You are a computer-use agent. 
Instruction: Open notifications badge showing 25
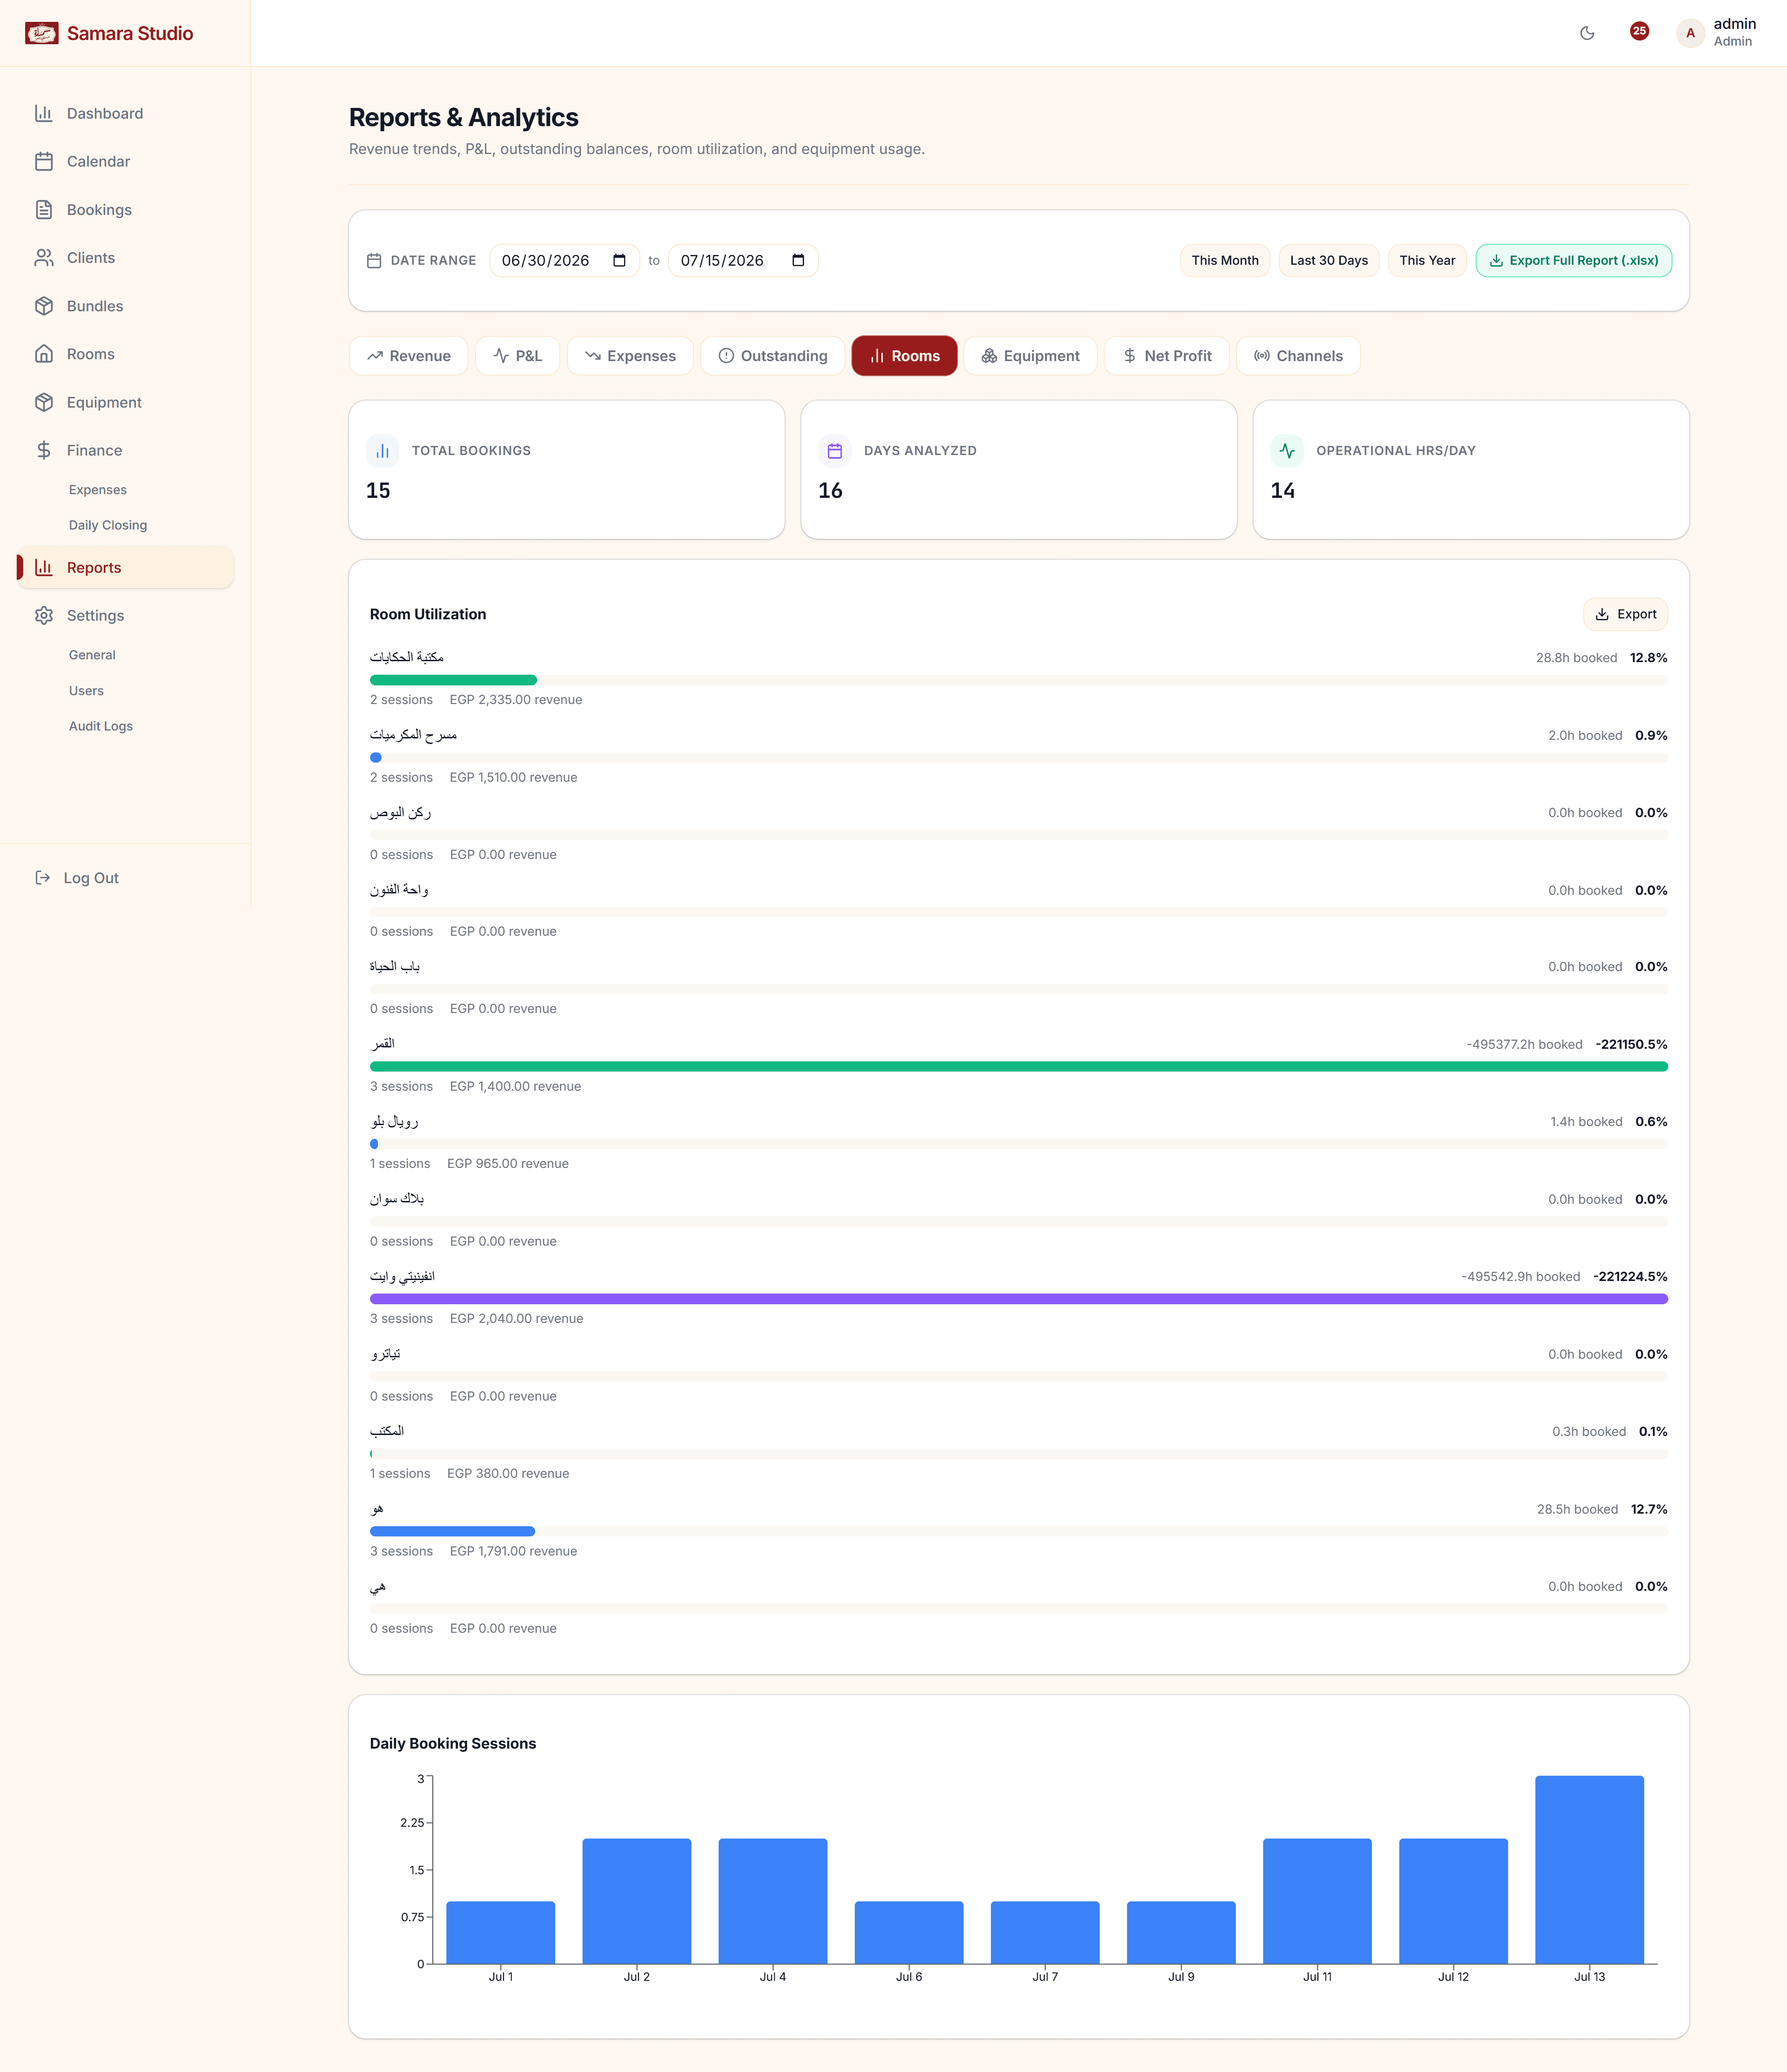(x=1639, y=31)
